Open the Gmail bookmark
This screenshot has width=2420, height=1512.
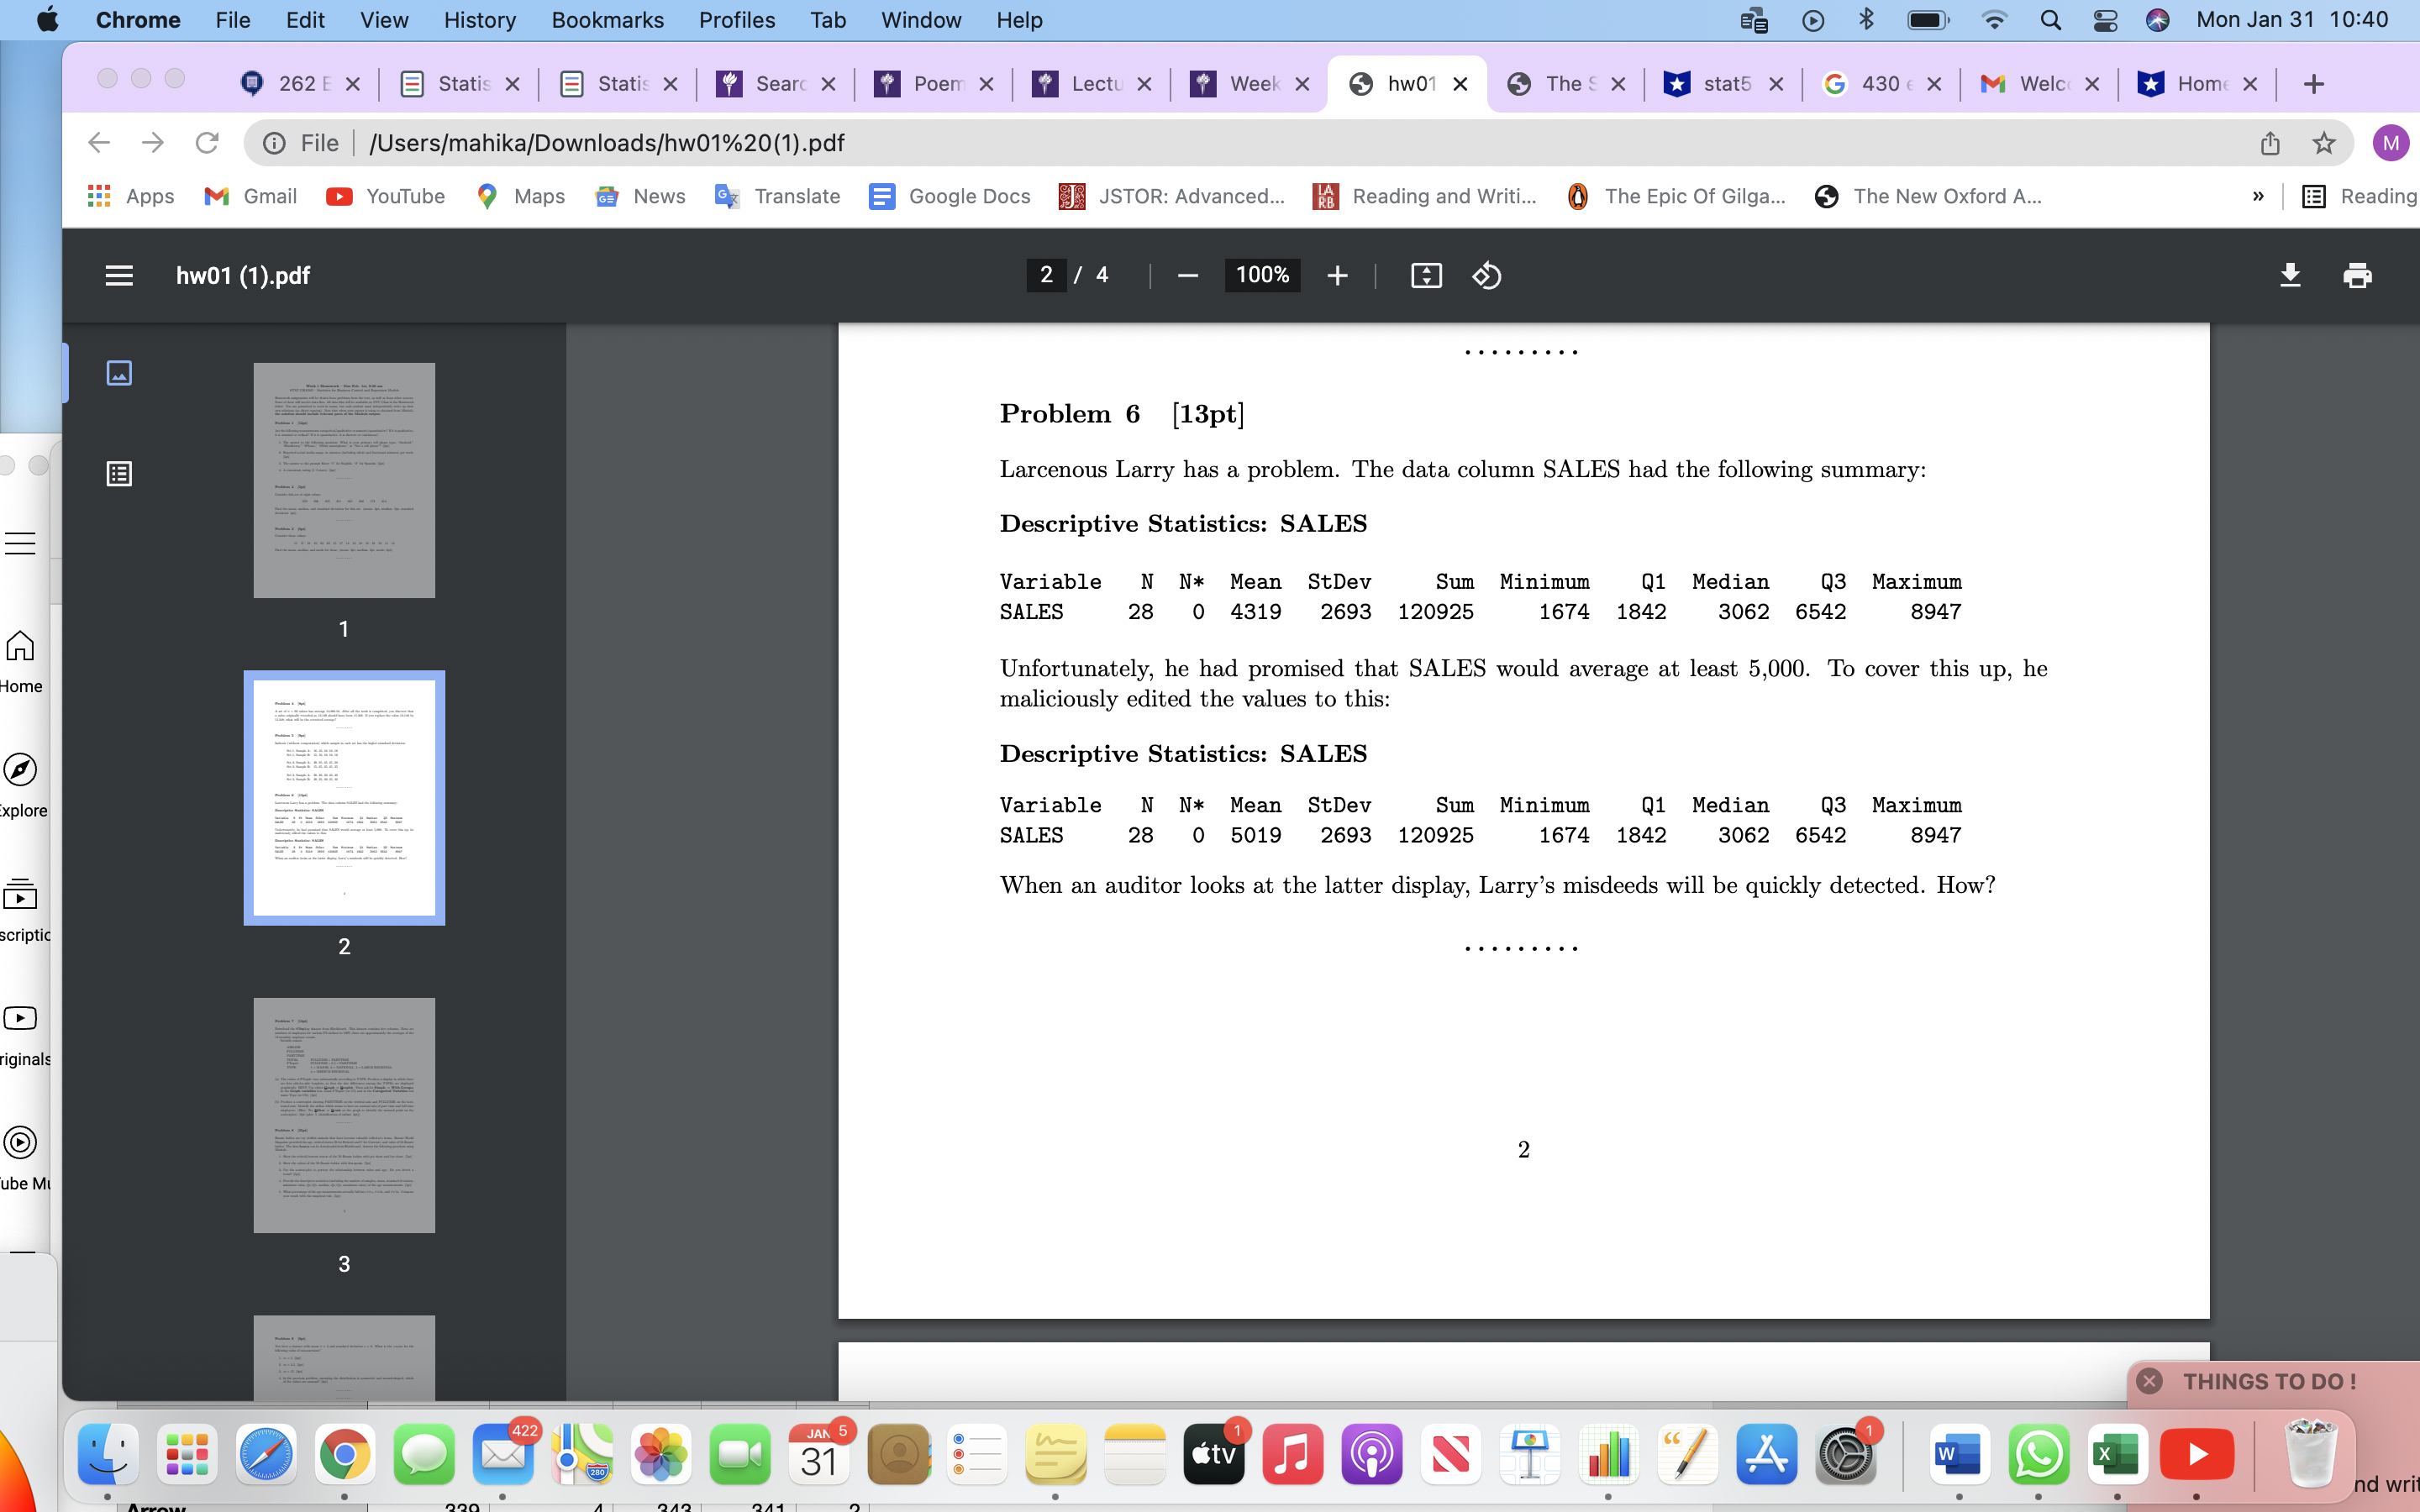(249, 196)
